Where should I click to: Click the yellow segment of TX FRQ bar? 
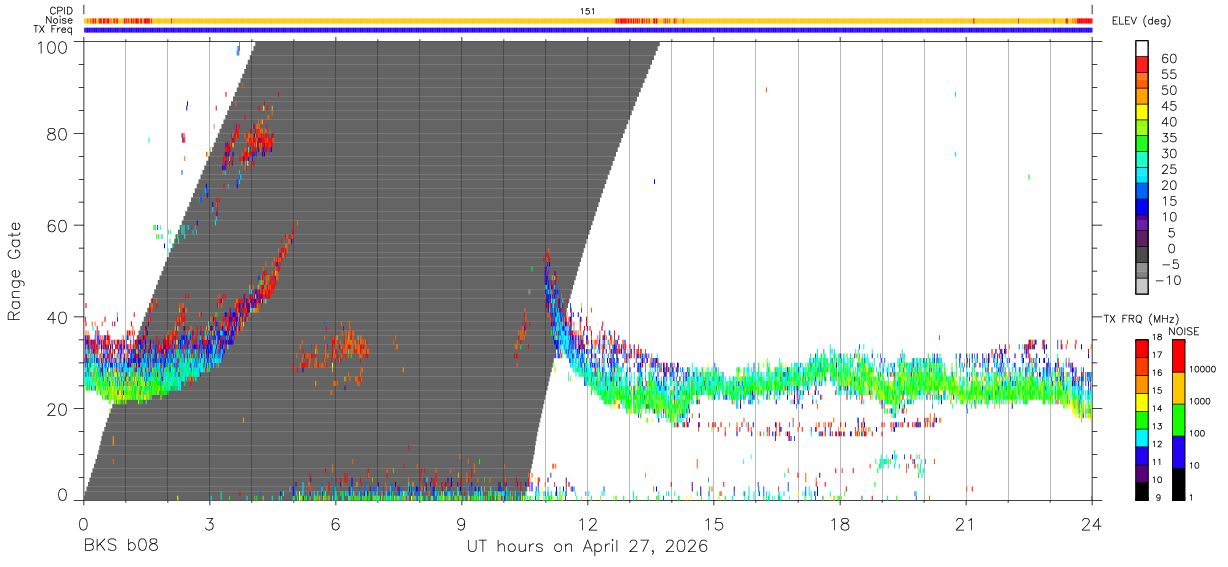1141,402
